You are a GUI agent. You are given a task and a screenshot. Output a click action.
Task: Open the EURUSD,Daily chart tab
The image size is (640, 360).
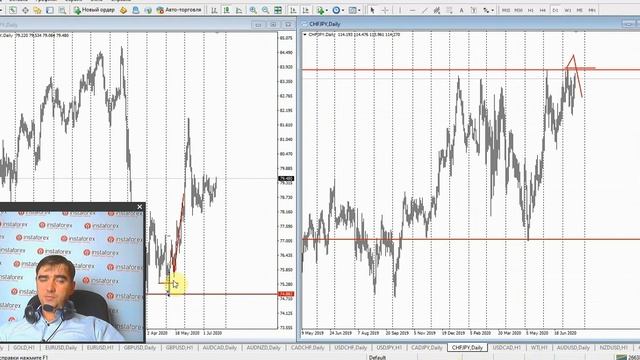click(61, 348)
